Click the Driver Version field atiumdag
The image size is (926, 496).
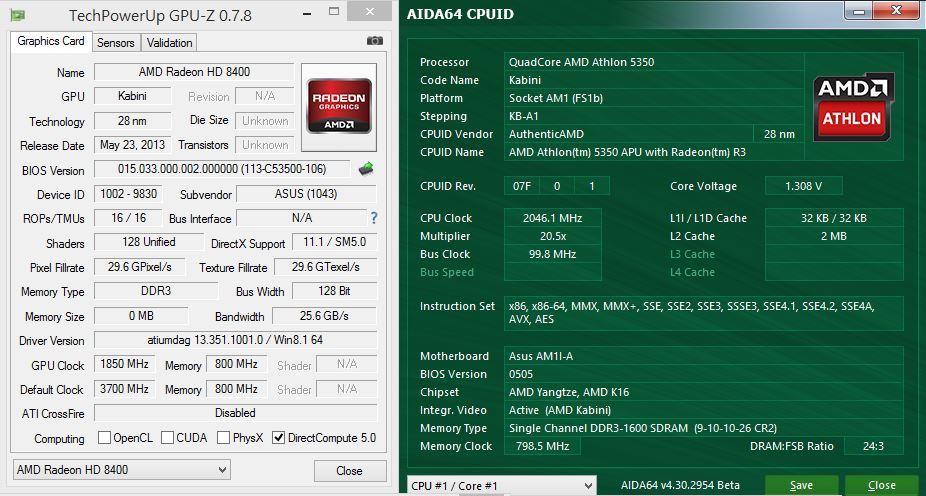(x=235, y=340)
